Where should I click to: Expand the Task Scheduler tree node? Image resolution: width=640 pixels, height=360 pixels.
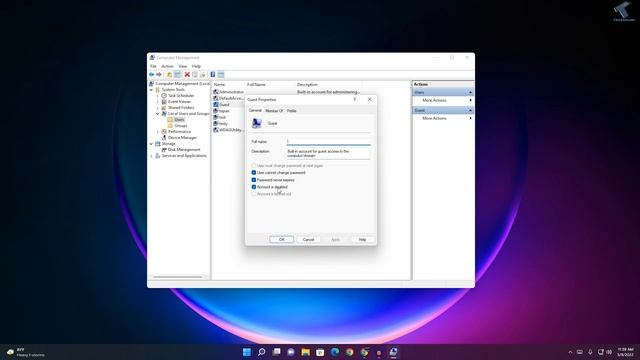click(x=158, y=96)
